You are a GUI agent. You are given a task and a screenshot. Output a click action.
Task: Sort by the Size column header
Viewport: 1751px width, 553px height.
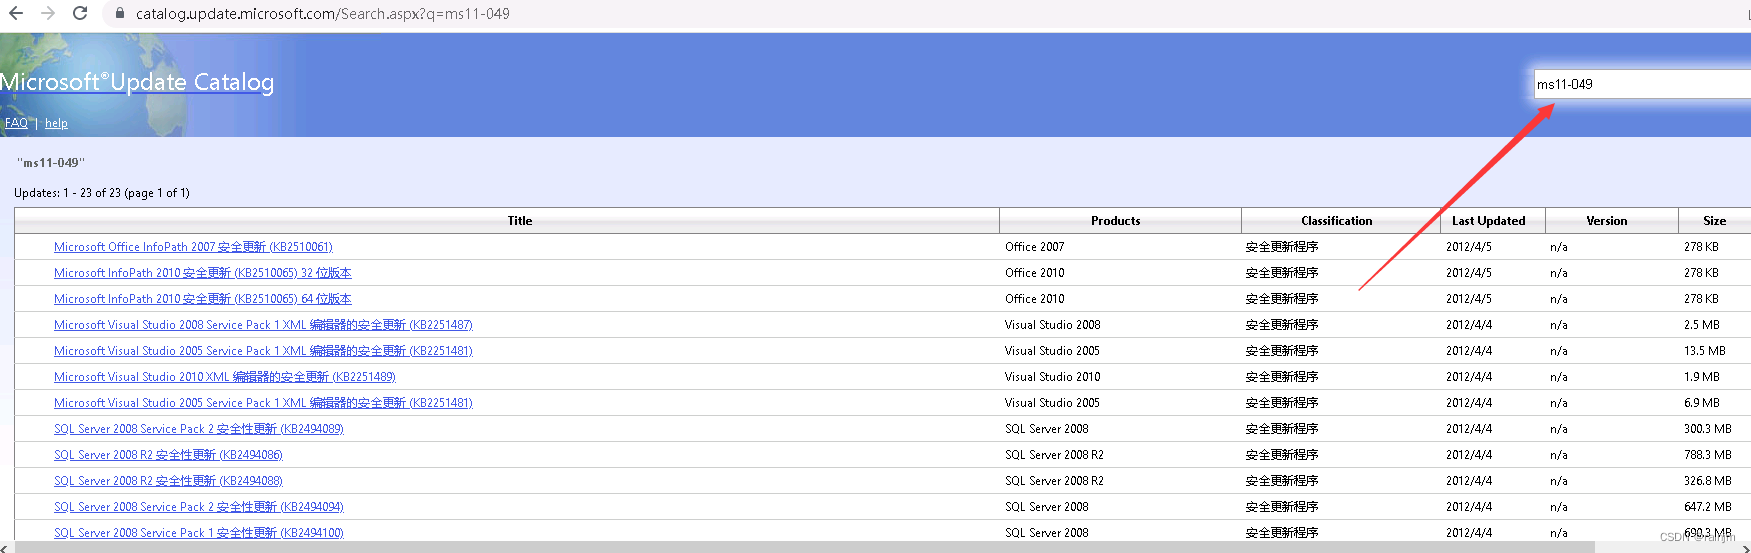pyautogui.click(x=1714, y=221)
